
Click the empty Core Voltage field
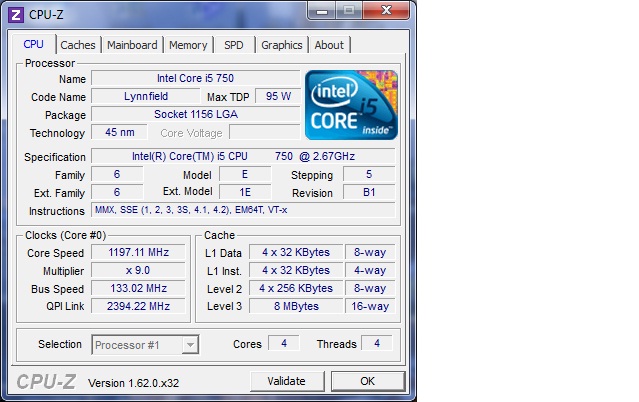tap(265, 132)
